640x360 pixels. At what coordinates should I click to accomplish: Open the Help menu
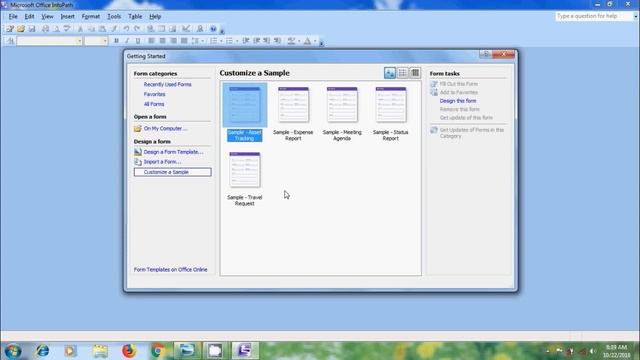pos(155,16)
